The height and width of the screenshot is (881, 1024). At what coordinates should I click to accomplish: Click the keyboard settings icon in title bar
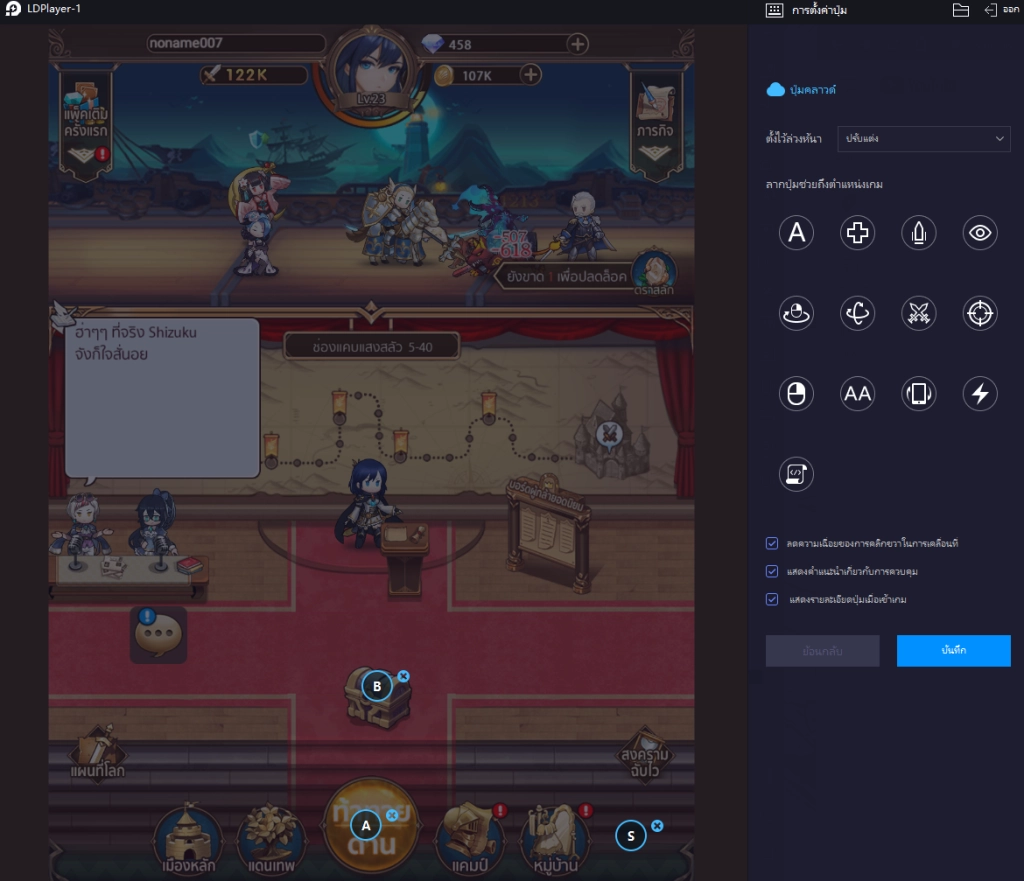tap(774, 10)
